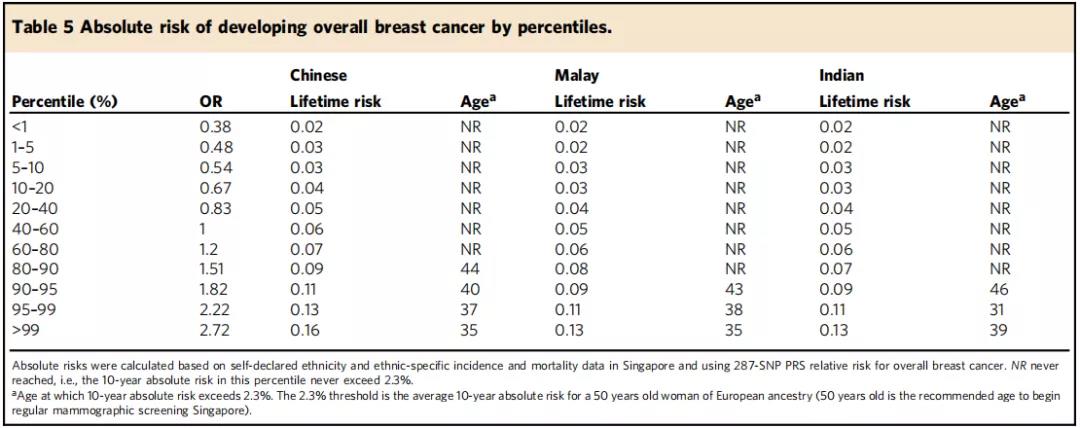
Task: Click the OR value 0.38
Action: tap(216, 127)
